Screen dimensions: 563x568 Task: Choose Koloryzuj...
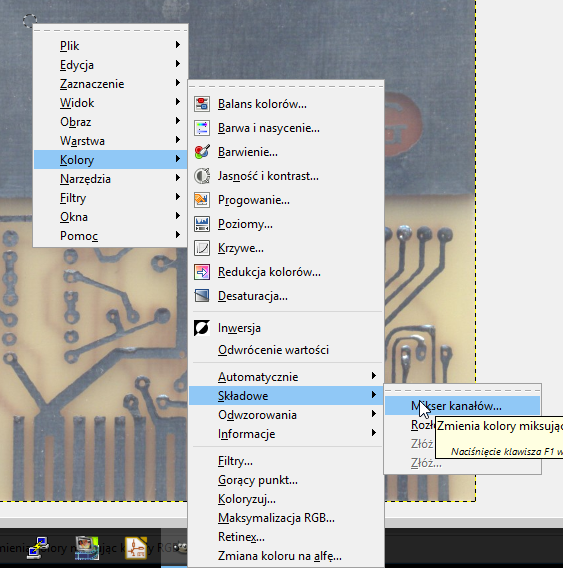click(x=286, y=499)
